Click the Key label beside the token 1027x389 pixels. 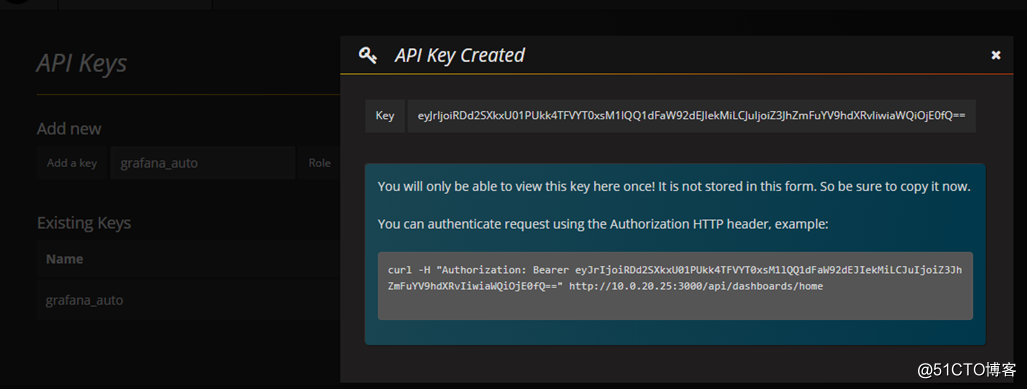pyautogui.click(x=385, y=116)
